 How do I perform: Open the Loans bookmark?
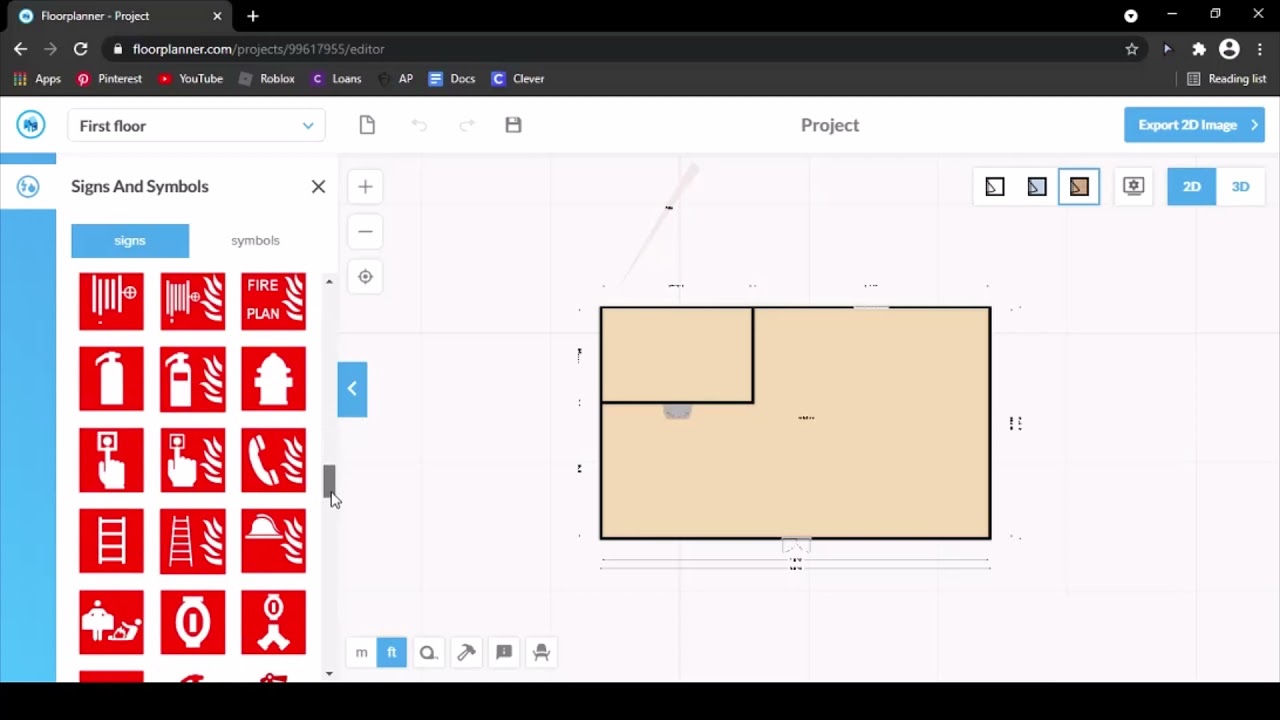click(x=336, y=79)
